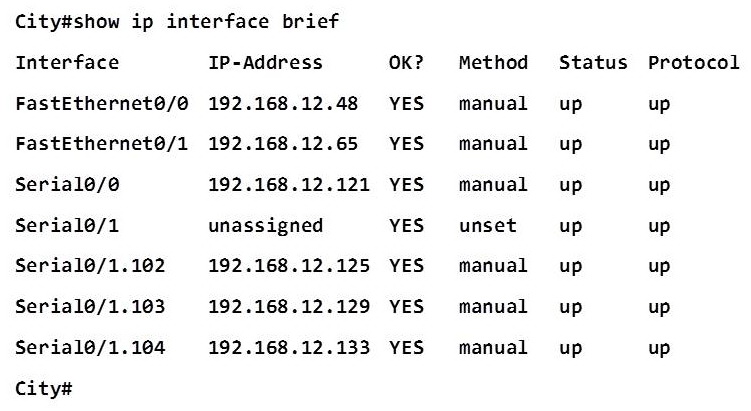This screenshot has height=411, width=751.
Task: Select the Serial0/1.102 subinterface name
Action: coord(90,265)
